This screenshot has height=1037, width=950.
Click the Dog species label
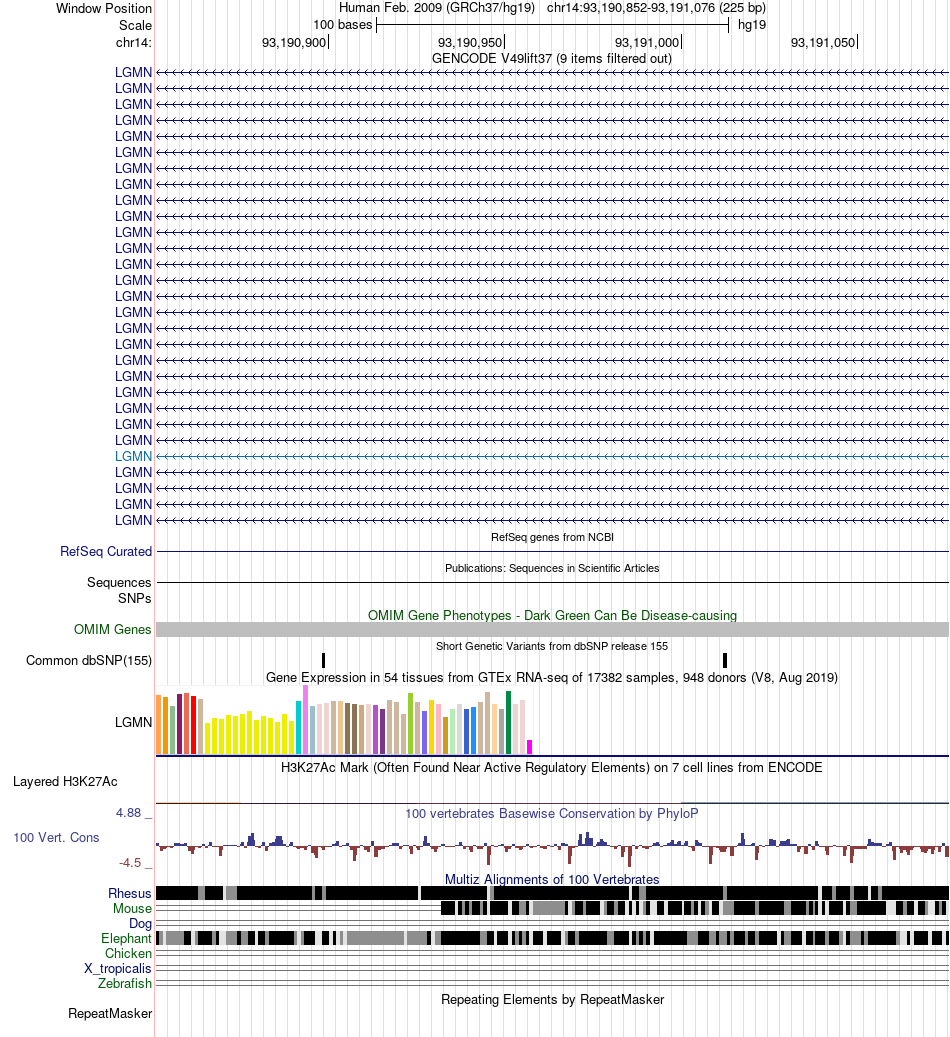[x=140, y=924]
